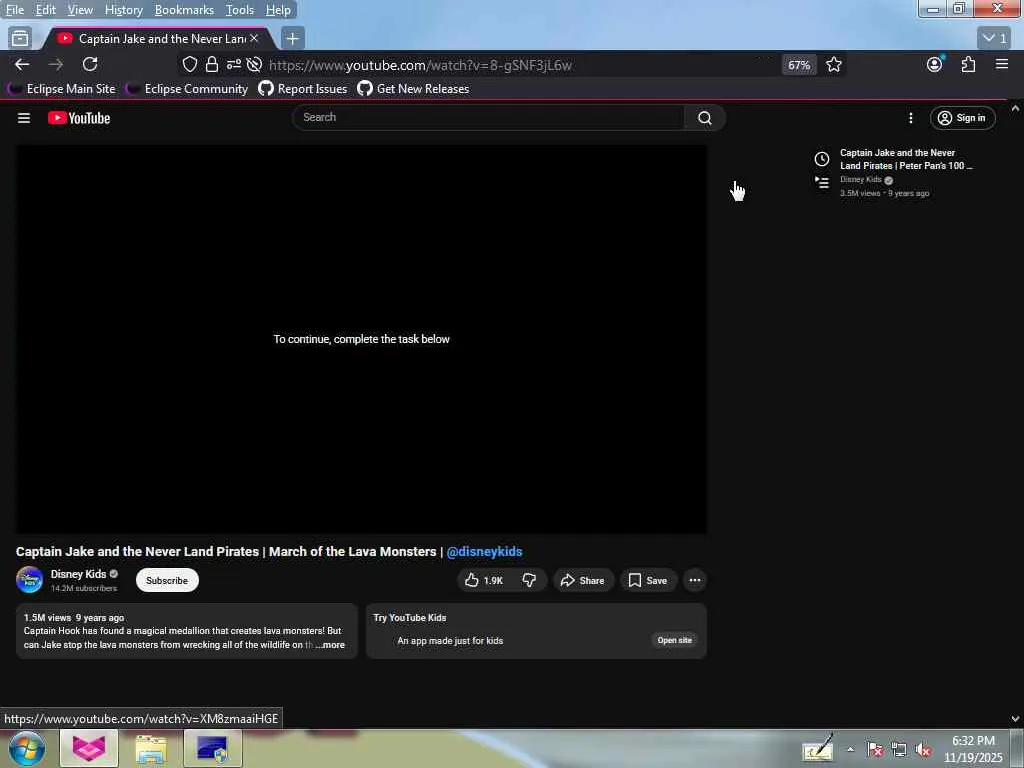Open Get New Releases bookmark
Image resolution: width=1024 pixels, height=768 pixels.
(413, 89)
